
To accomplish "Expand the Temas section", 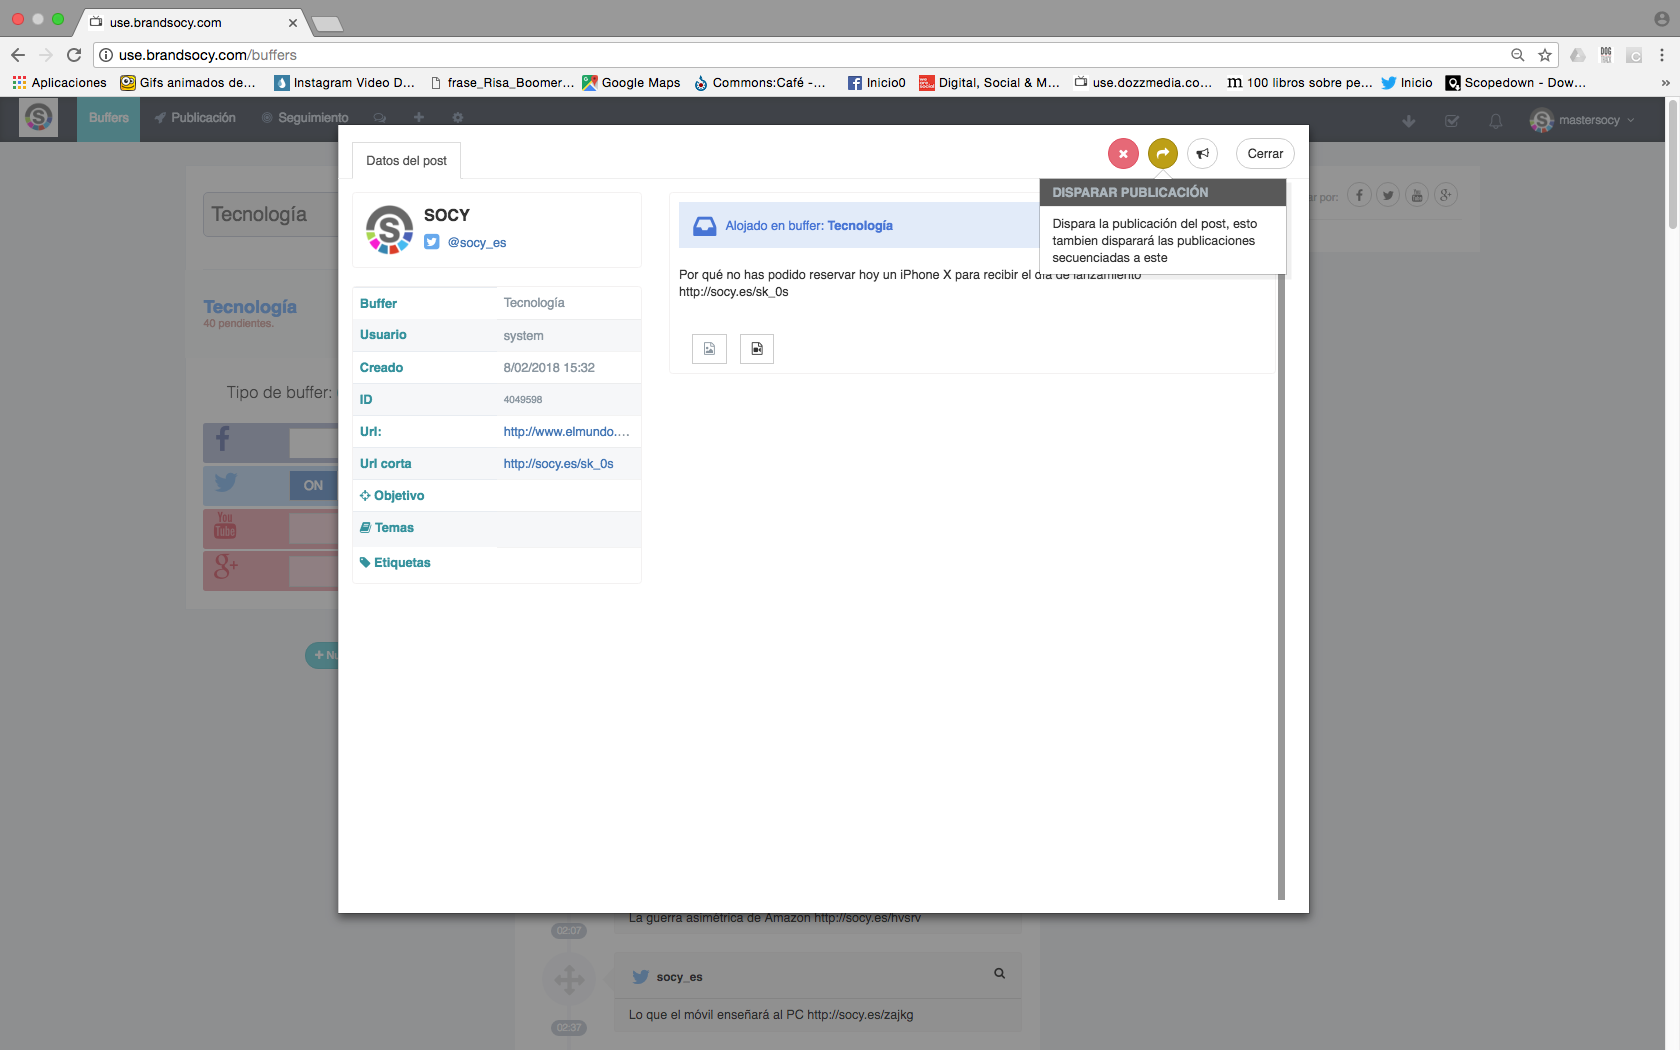I will tap(387, 528).
